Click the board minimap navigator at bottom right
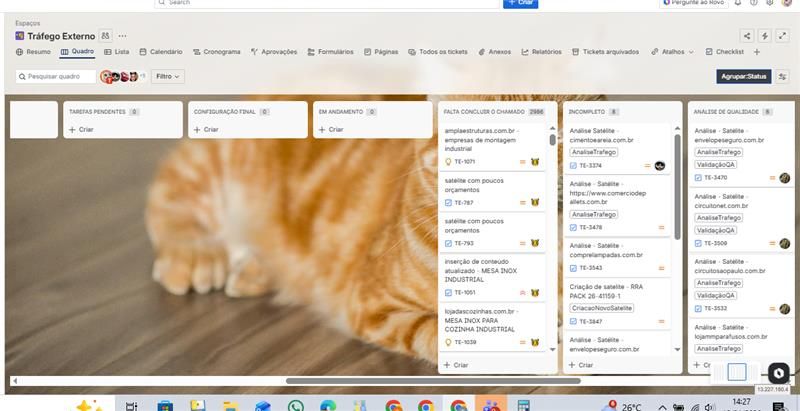800x411 pixels. [x=736, y=372]
